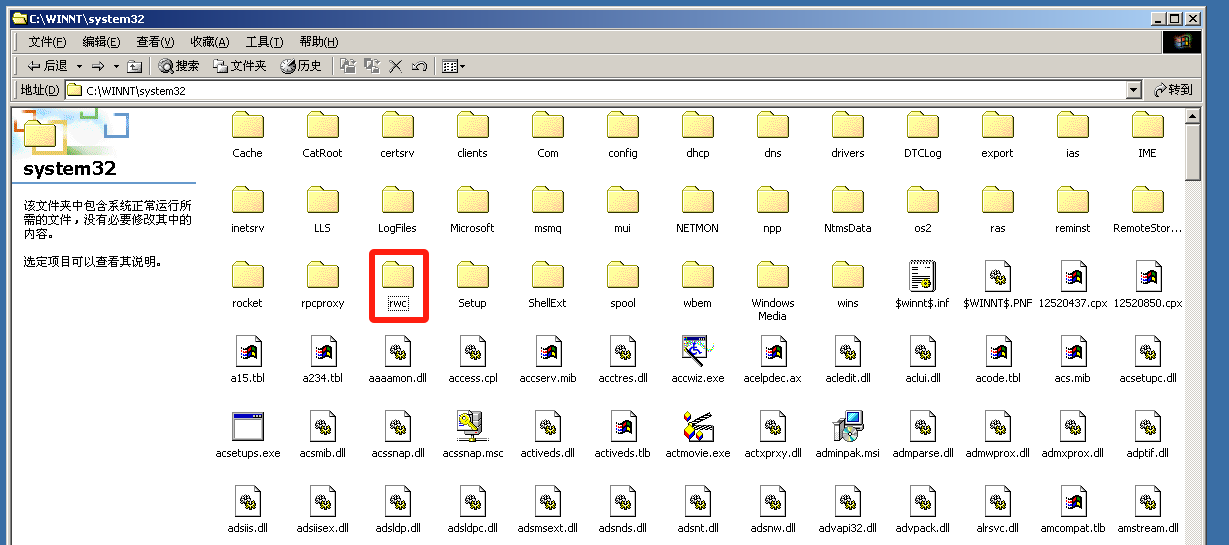
Task: Click the Copy To toolbar icon
Action: coord(372,66)
